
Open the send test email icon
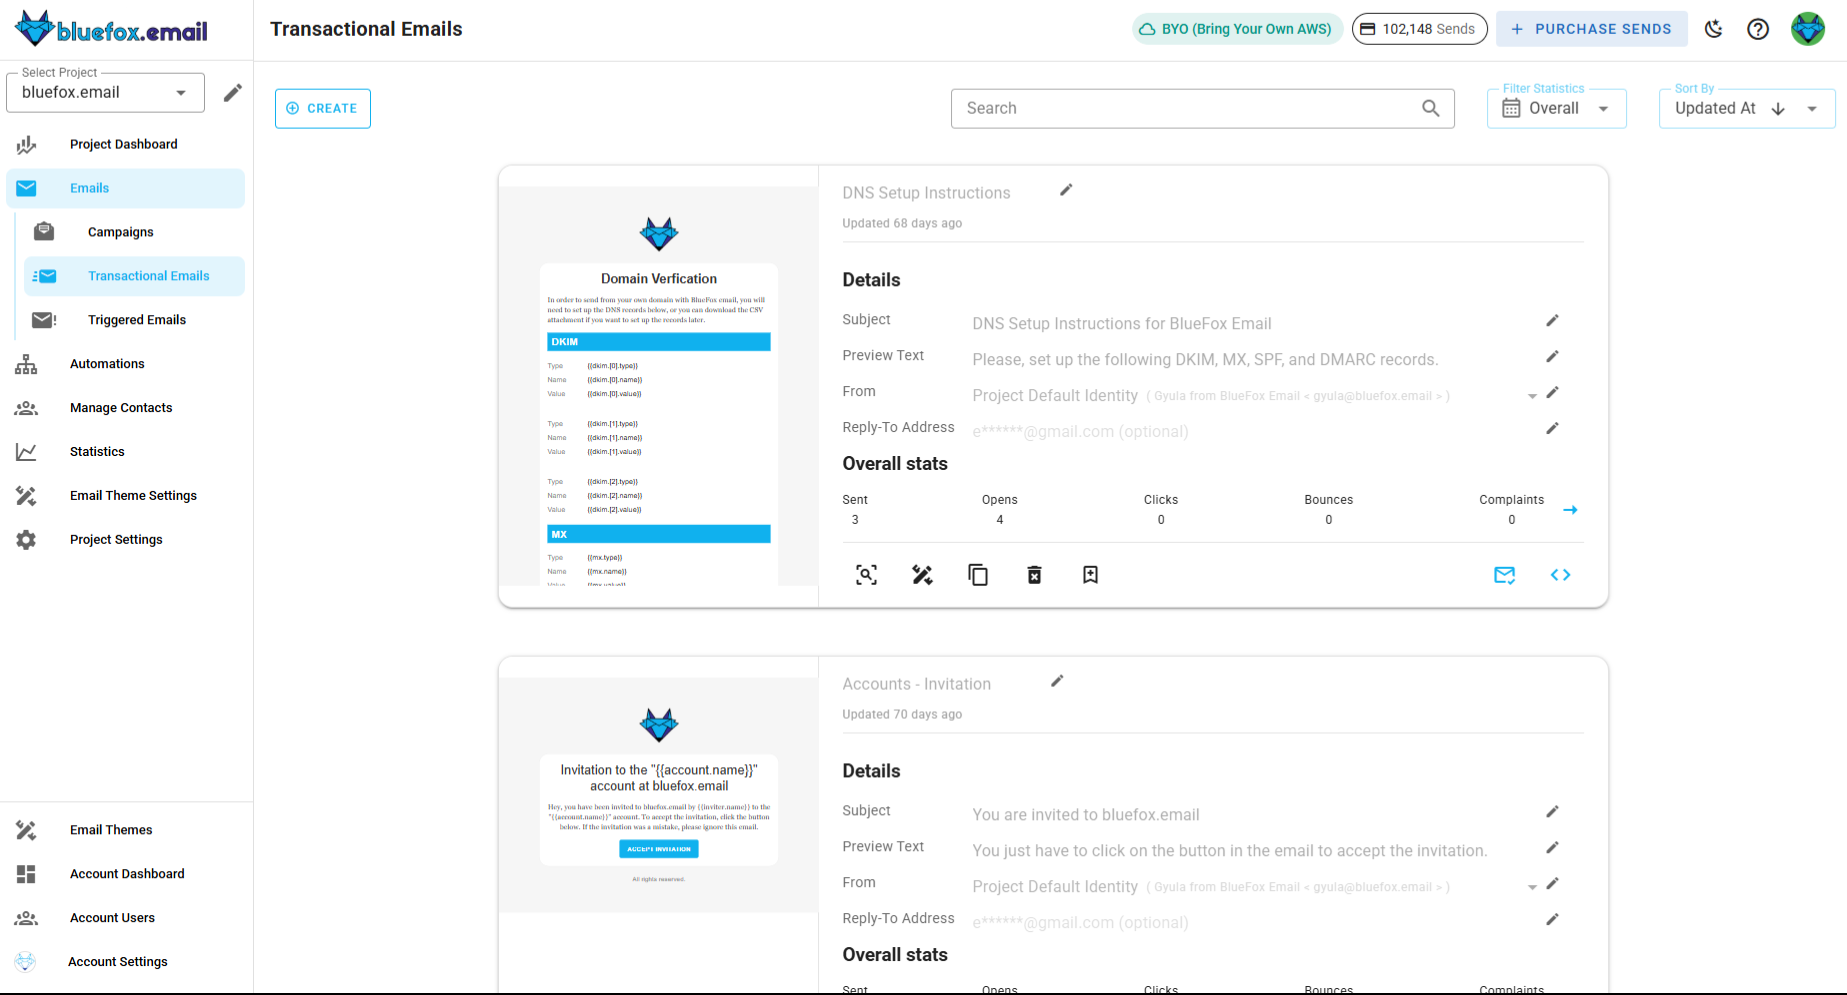coord(1505,575)
